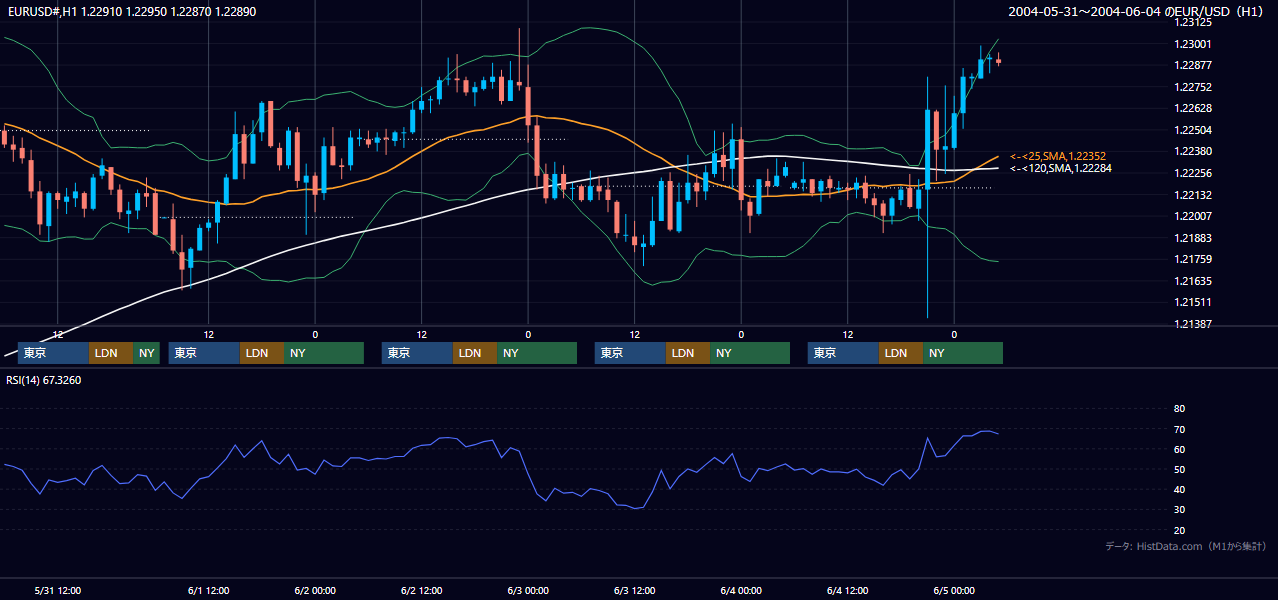Screen dimensions: 1278x600
Task: Click the 6/2 00:00 date label
Action: (315, 590)
